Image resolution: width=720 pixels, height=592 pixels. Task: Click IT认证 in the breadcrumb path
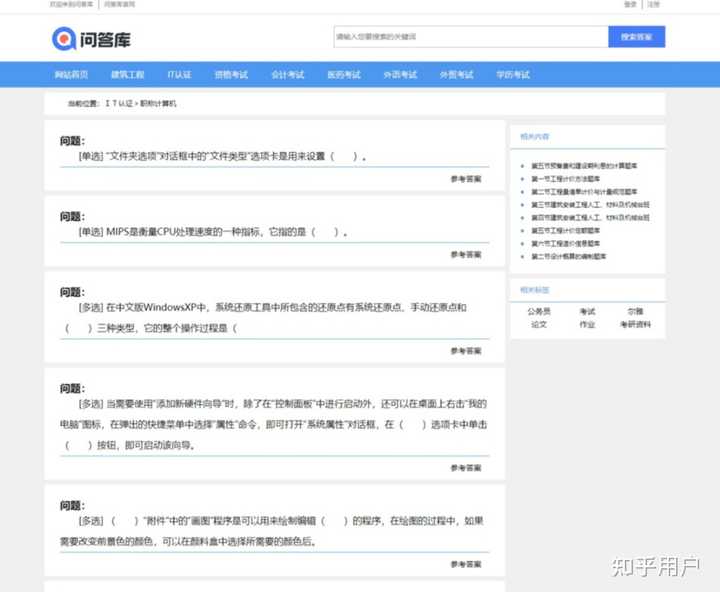pos(118,103)
